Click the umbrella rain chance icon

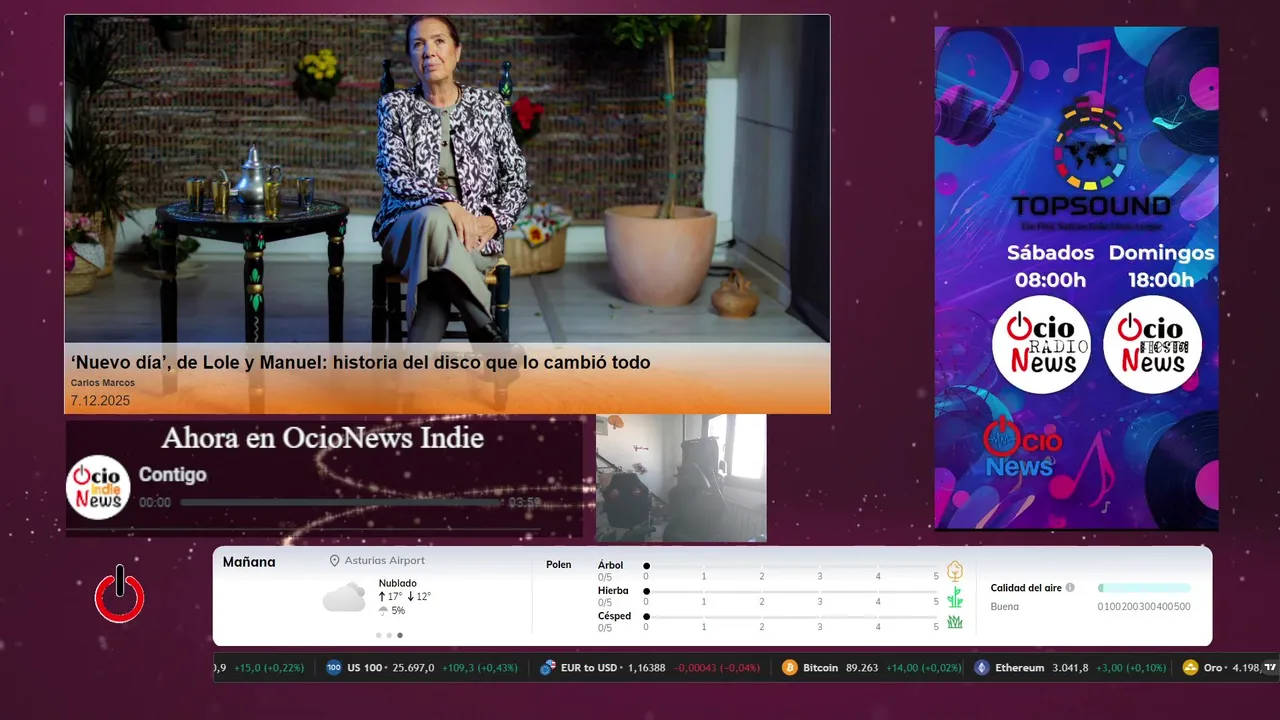click(383, 611)
